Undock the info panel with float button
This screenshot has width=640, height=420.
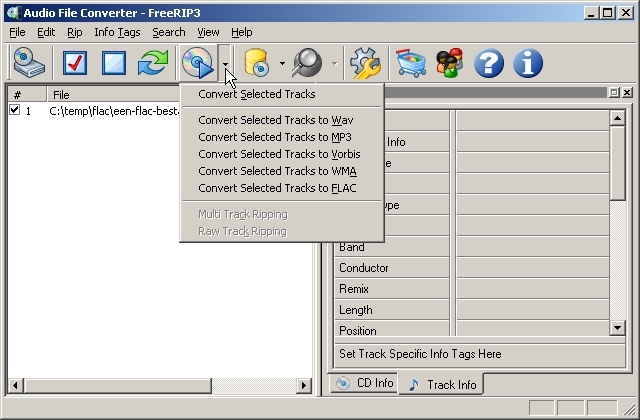click(614, 93)
